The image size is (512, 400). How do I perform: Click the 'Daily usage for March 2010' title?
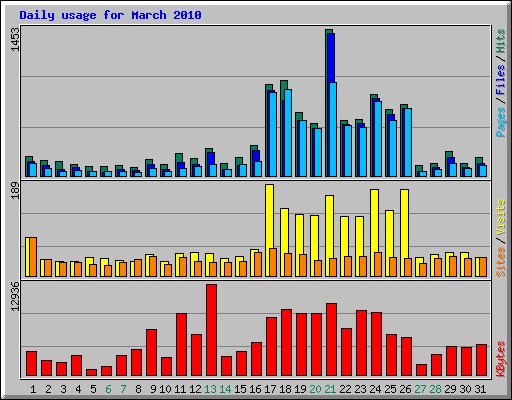pos(110,15)
